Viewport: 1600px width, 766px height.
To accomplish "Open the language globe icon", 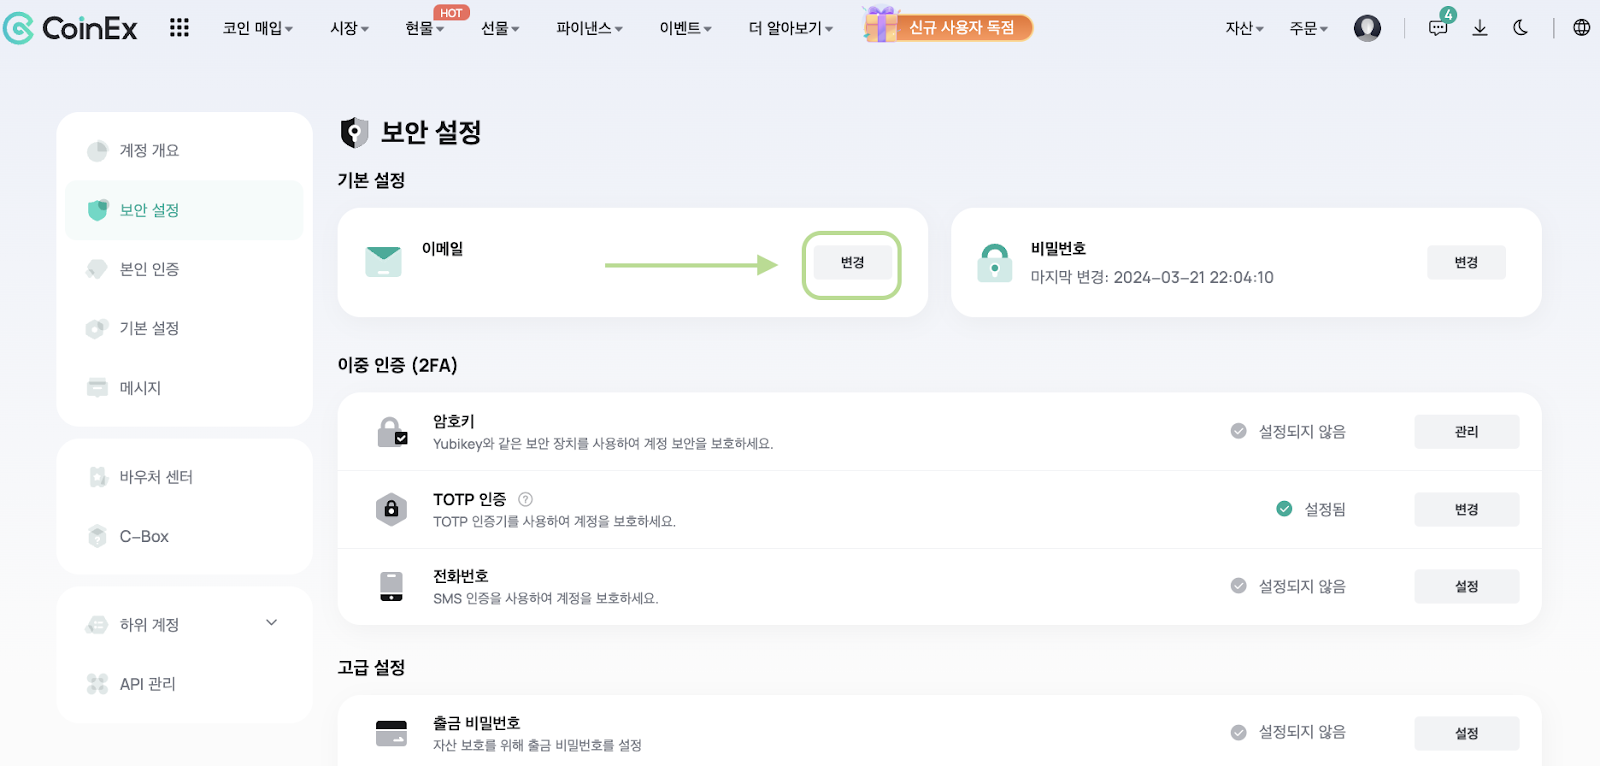I will point(1581,28).
